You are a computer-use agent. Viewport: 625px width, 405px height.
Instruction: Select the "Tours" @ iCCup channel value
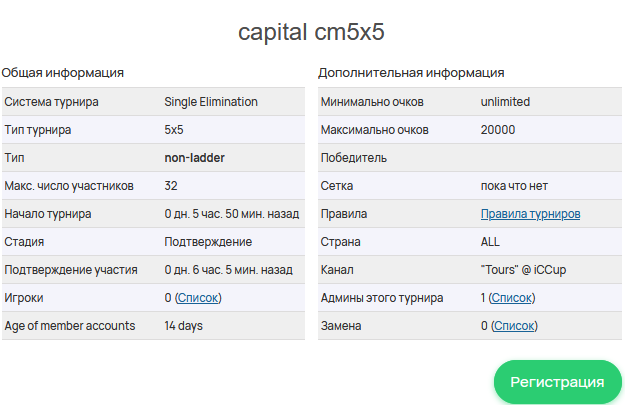523,270
